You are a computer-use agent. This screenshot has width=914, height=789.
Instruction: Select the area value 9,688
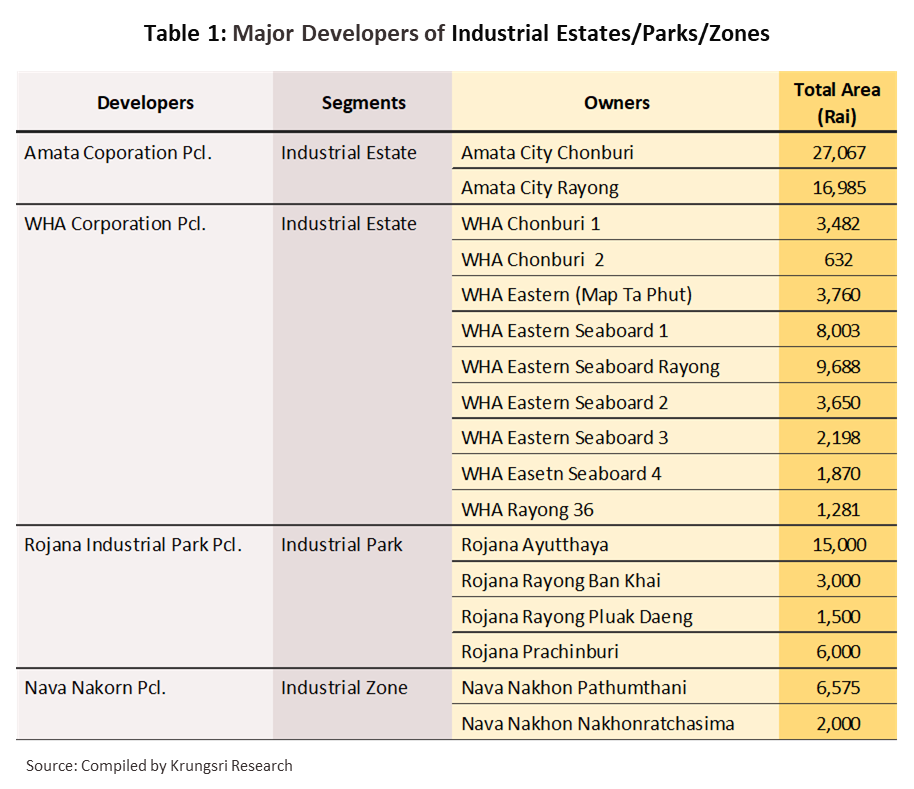838,367
